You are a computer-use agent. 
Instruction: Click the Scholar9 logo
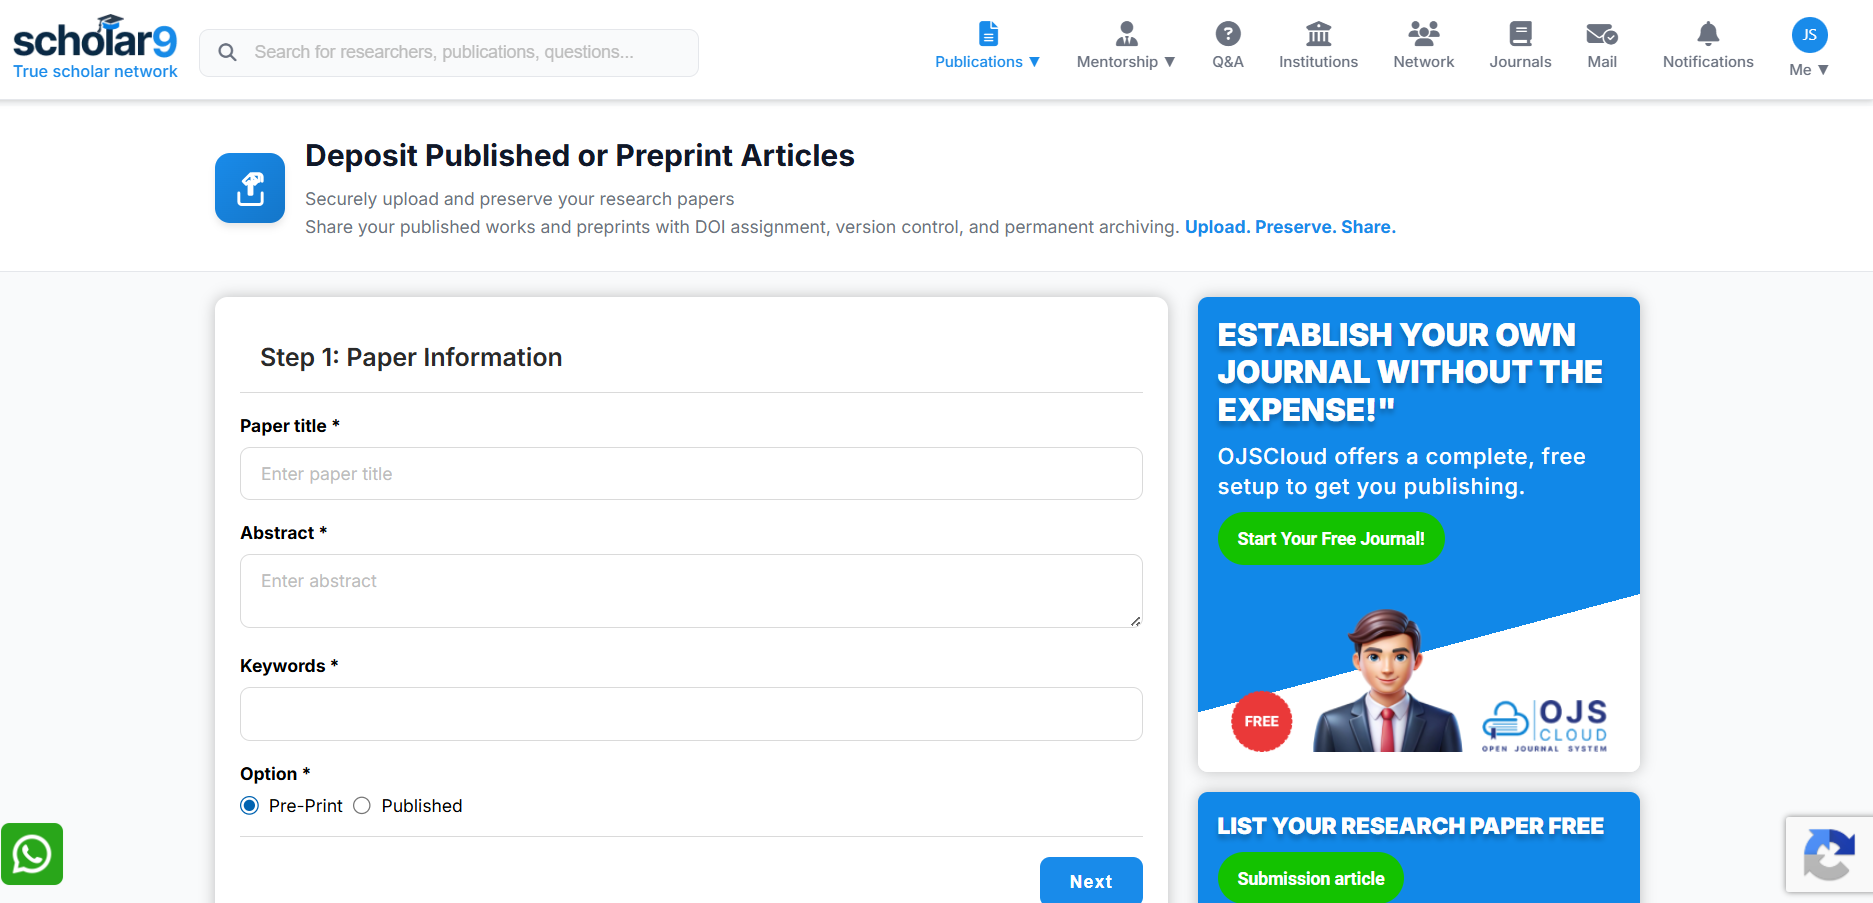pos(95,48)
